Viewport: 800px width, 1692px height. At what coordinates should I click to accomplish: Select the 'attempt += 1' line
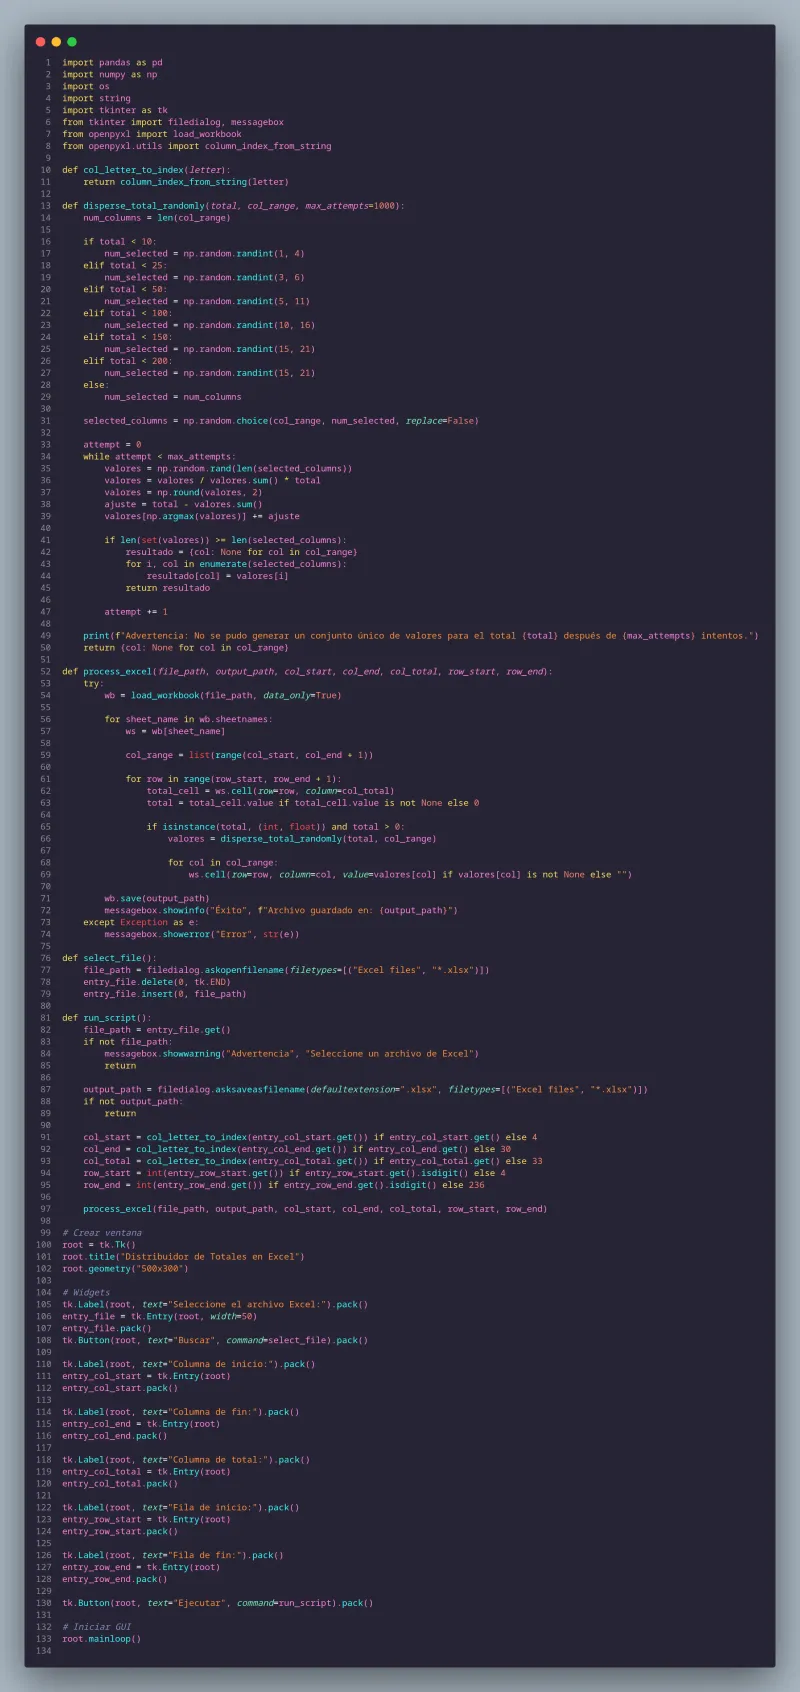click(x=136, y=612)
